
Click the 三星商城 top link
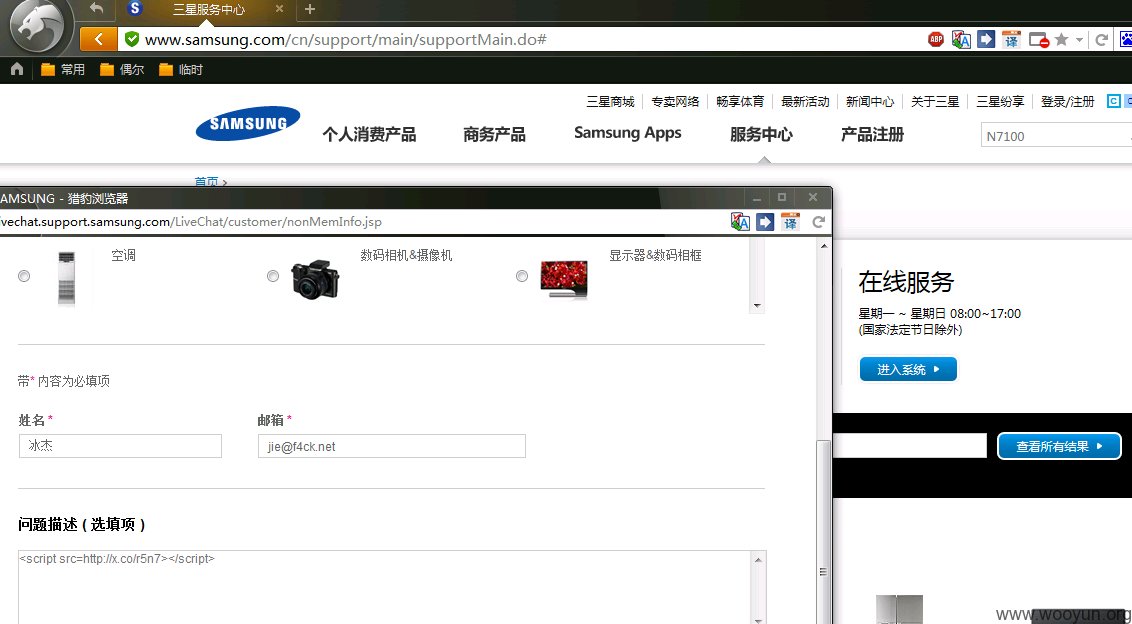click(x=611, y=102)
